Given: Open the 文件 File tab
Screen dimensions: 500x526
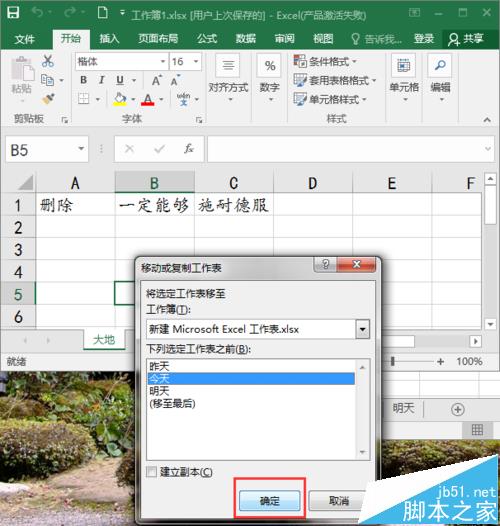Looking at the screenshot, I should pos(24,39).
